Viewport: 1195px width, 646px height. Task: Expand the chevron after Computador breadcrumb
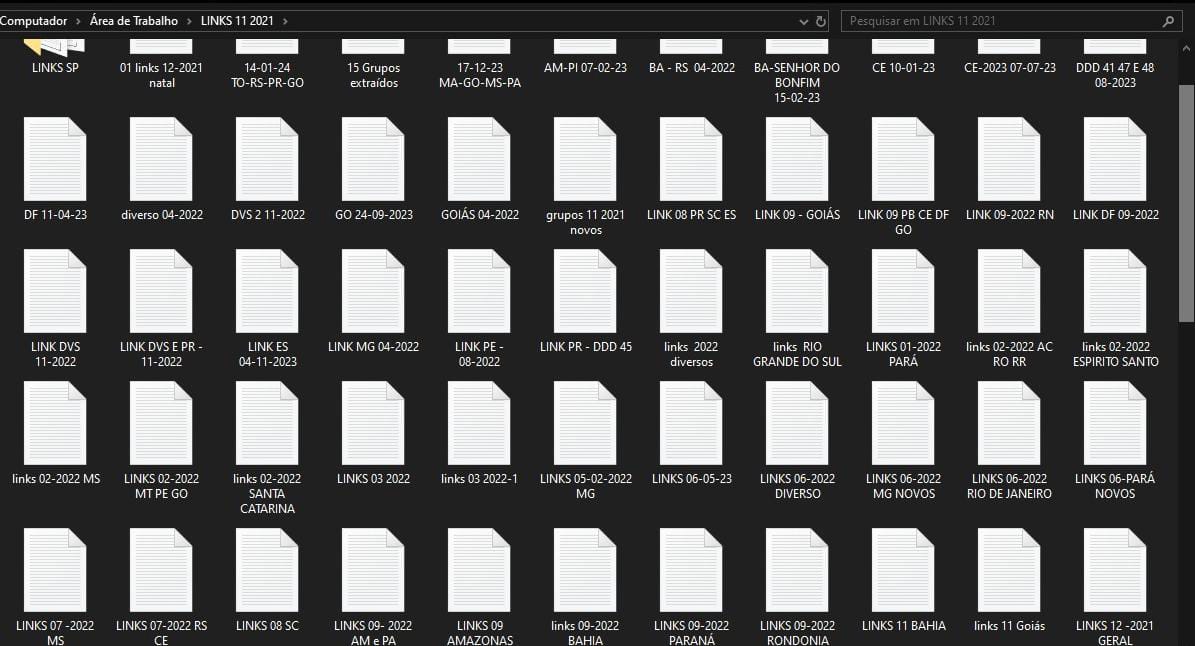point(74,21)
